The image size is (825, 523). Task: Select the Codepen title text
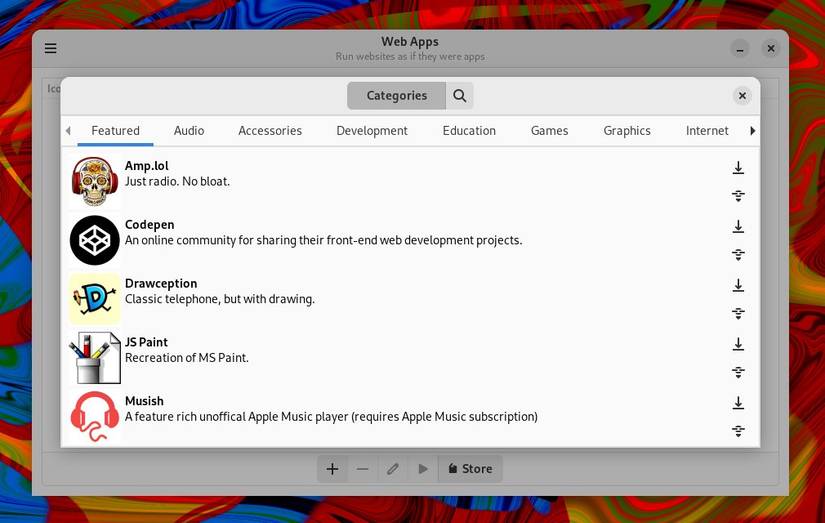click(x=149, y=225)
